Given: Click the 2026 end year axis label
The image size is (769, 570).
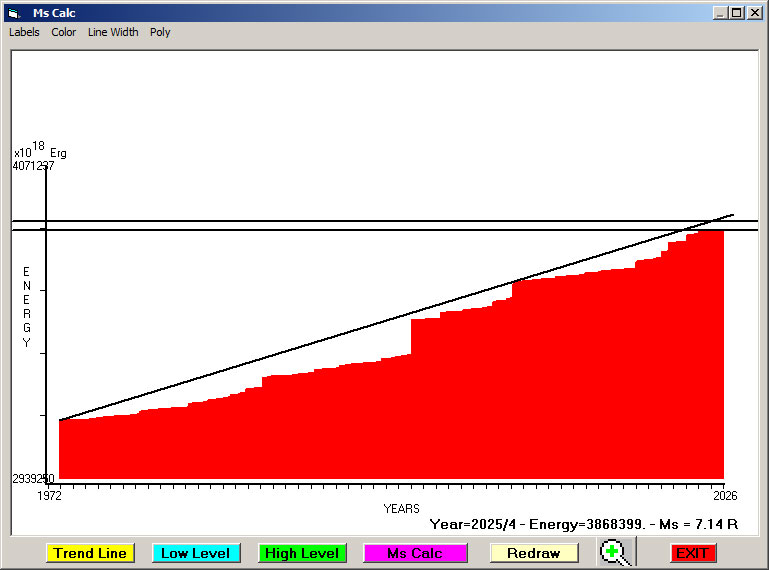Looking at the screenshot, I should click(x=724, y=496).
